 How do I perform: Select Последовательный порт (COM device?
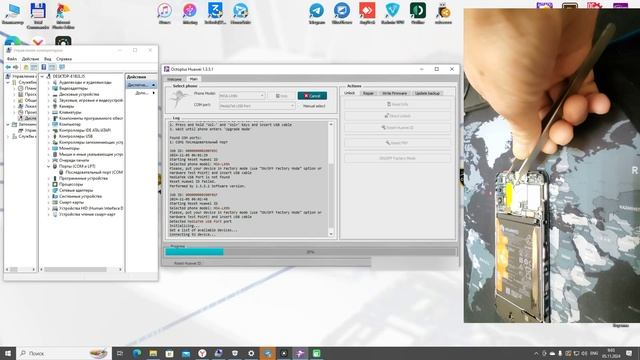pos(91,172)
